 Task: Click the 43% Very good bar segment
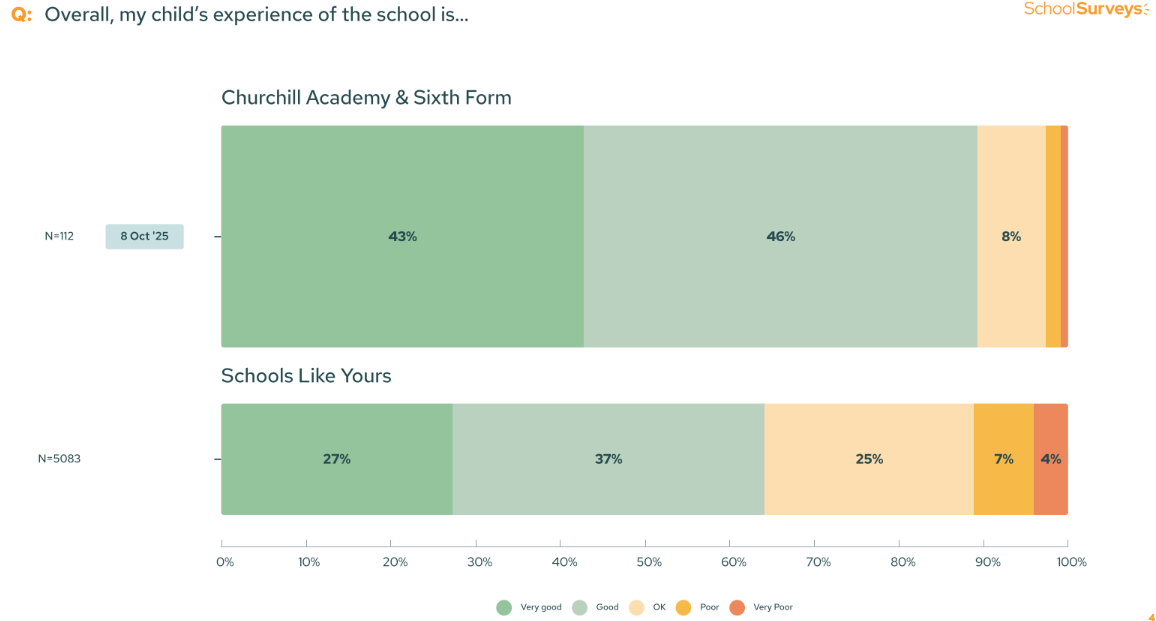[402, 237]
